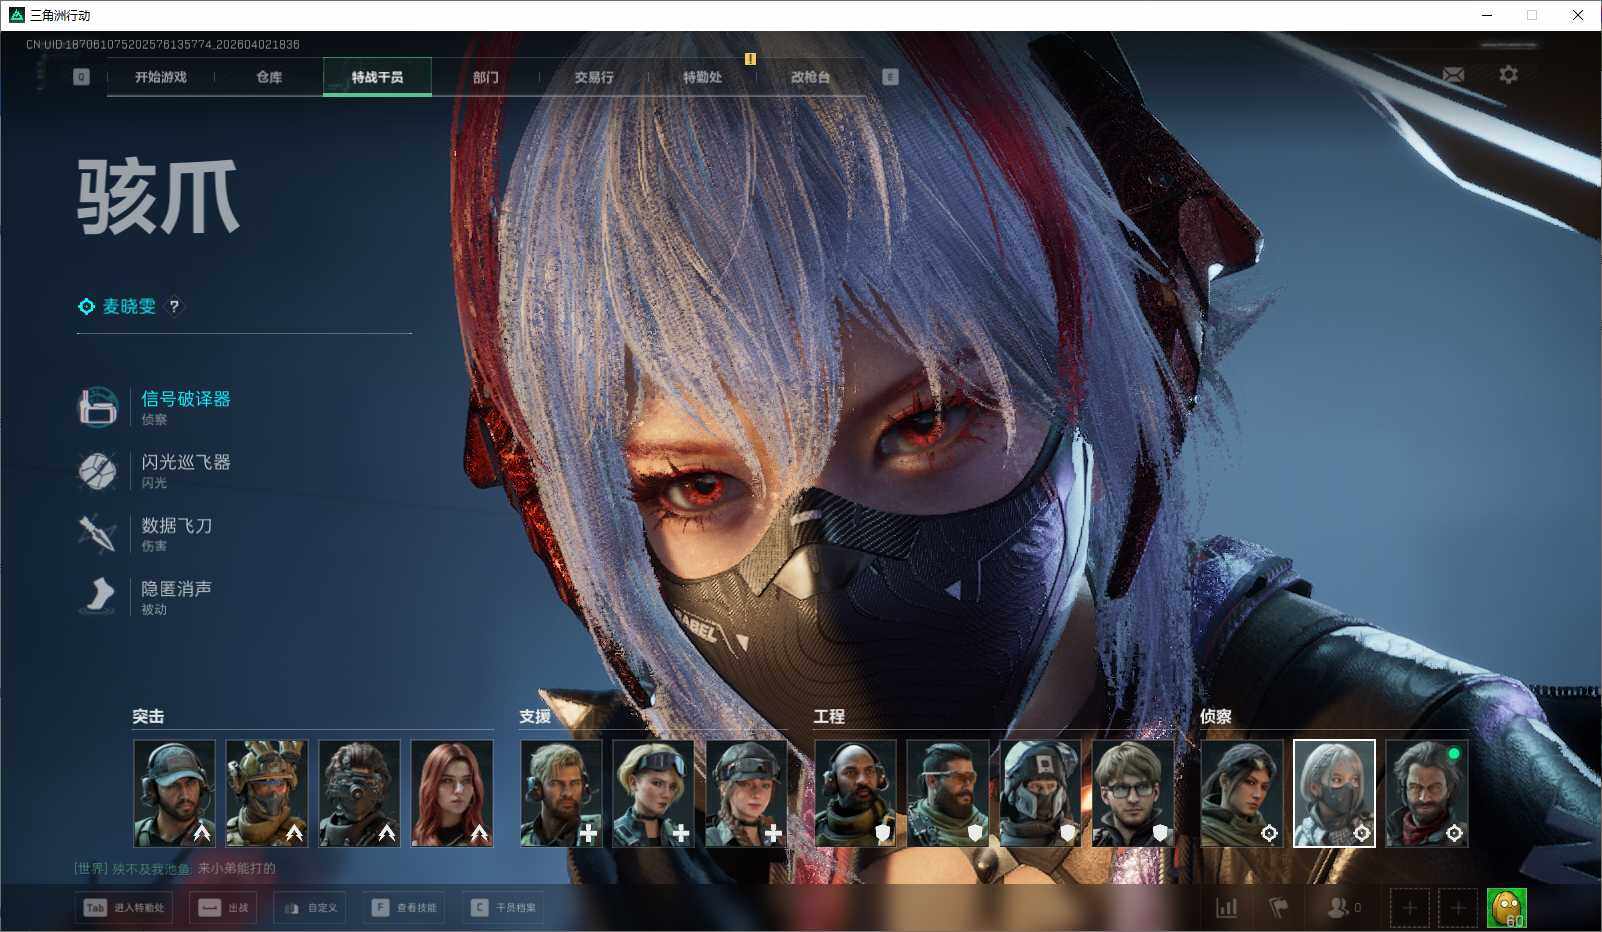Select 突击 operator with eye visor device

click(x=359, y=793)
